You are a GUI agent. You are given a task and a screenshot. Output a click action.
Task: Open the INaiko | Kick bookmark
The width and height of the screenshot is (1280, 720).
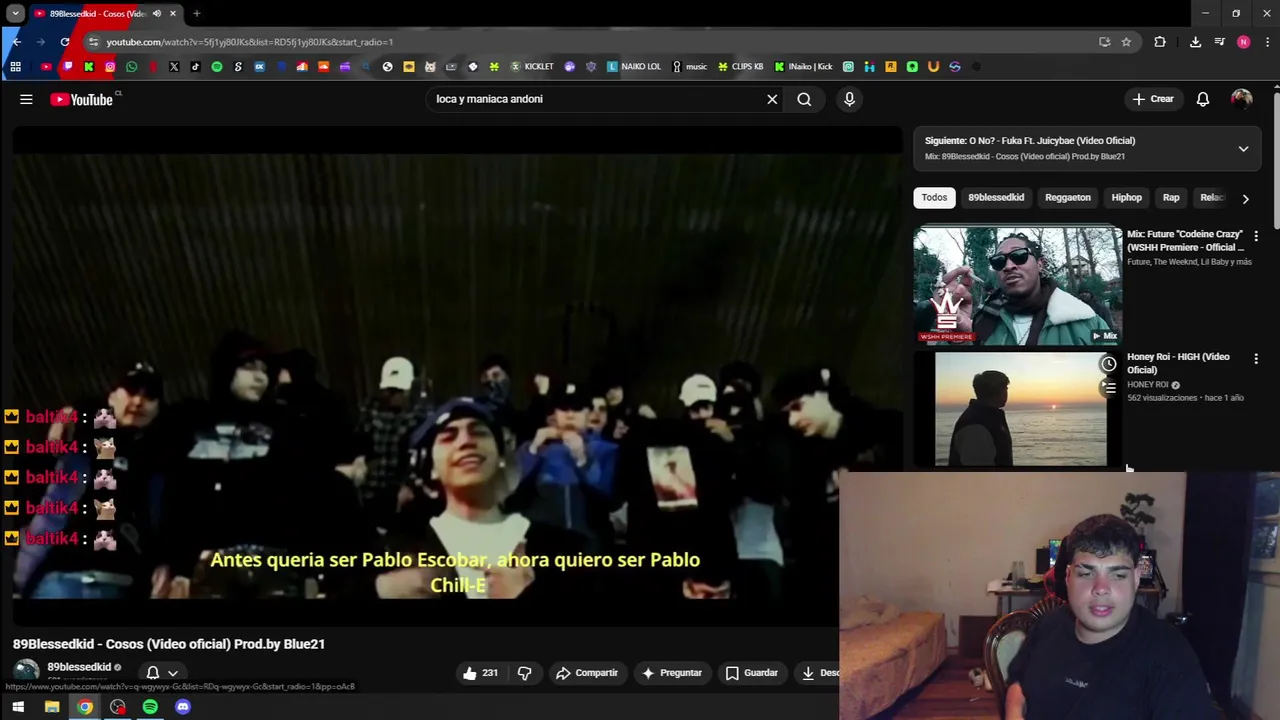[x=803, y=67]
